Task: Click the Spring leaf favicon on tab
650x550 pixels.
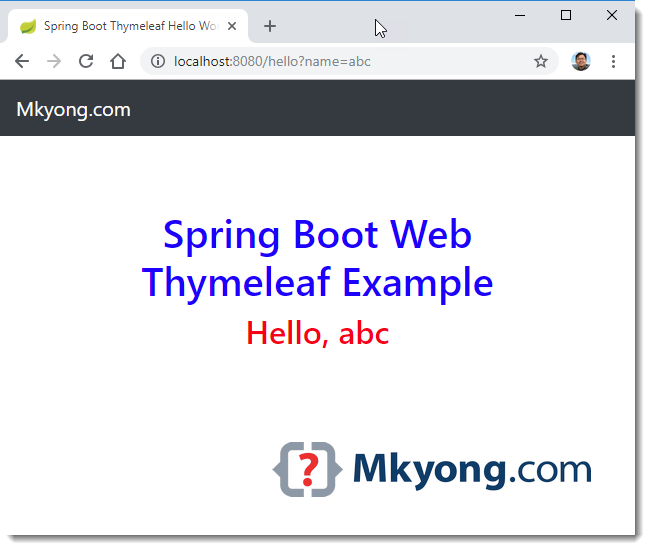Action: pos(28,26)
